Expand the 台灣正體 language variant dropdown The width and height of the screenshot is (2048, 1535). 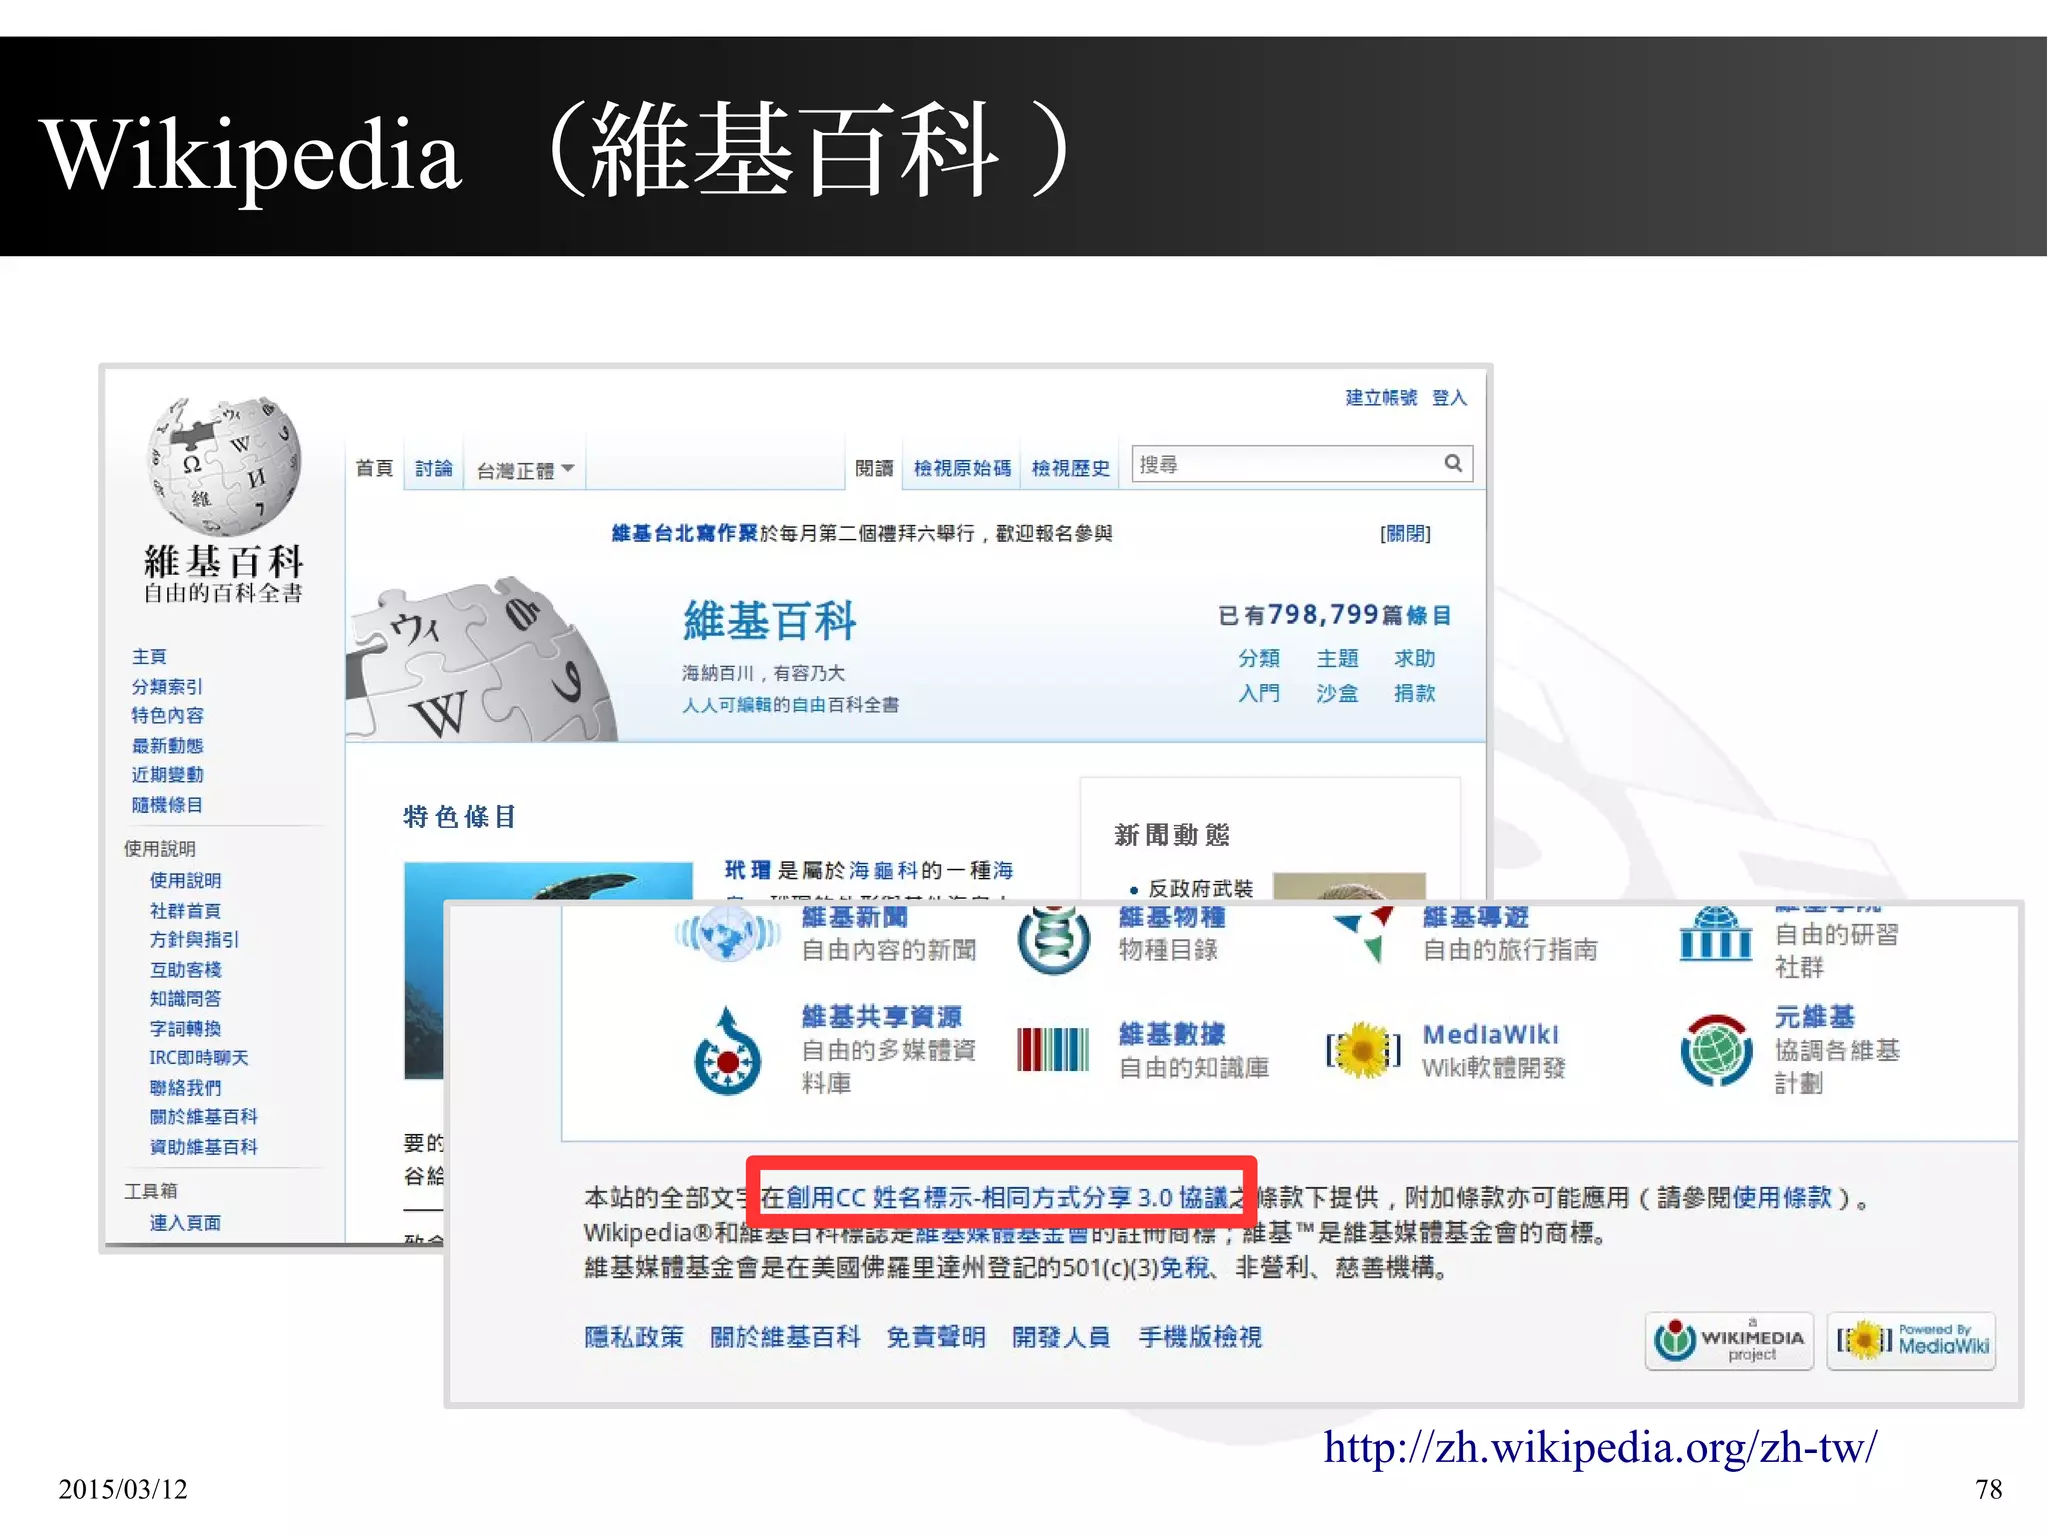pyautogui.click(x=524, y=470)
